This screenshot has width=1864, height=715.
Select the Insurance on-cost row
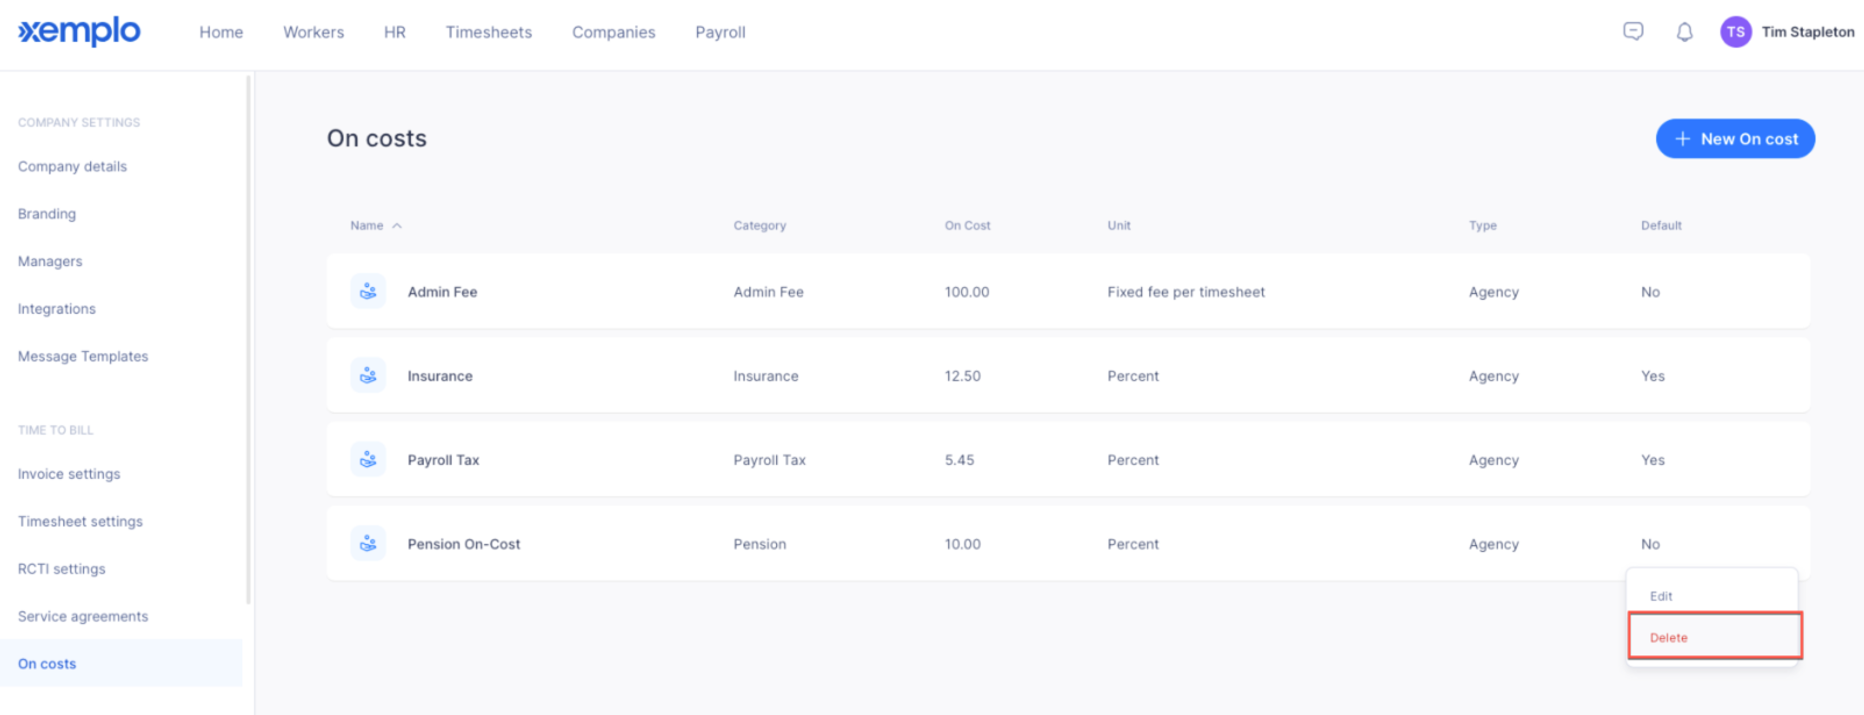coord(1068,375)
